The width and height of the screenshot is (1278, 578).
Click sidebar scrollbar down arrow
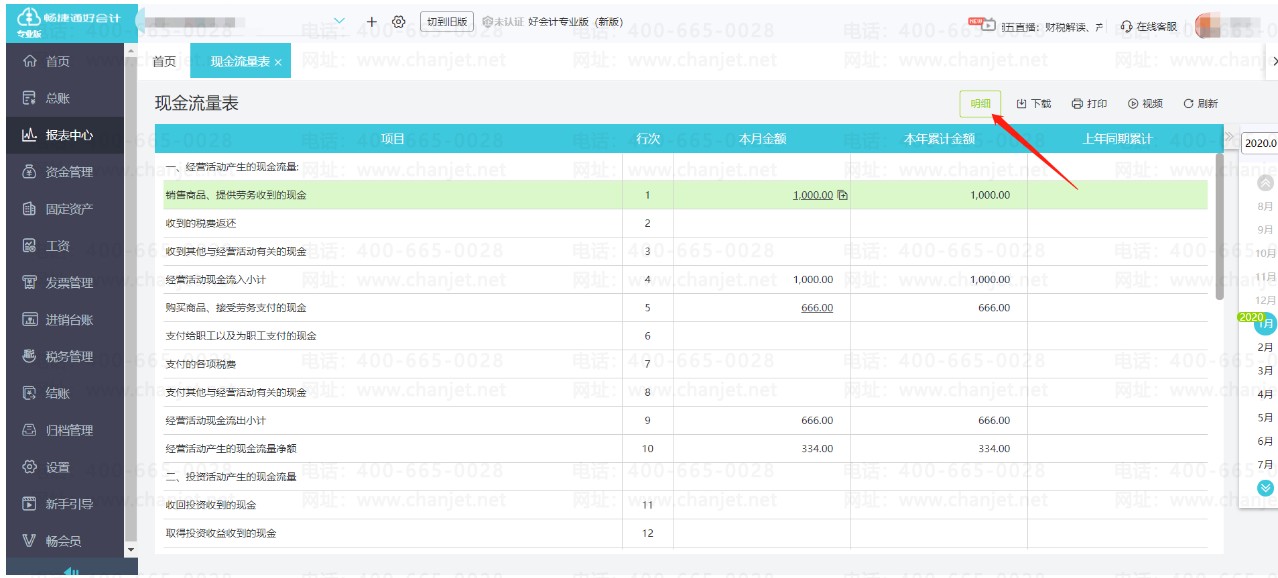point(129,550)
